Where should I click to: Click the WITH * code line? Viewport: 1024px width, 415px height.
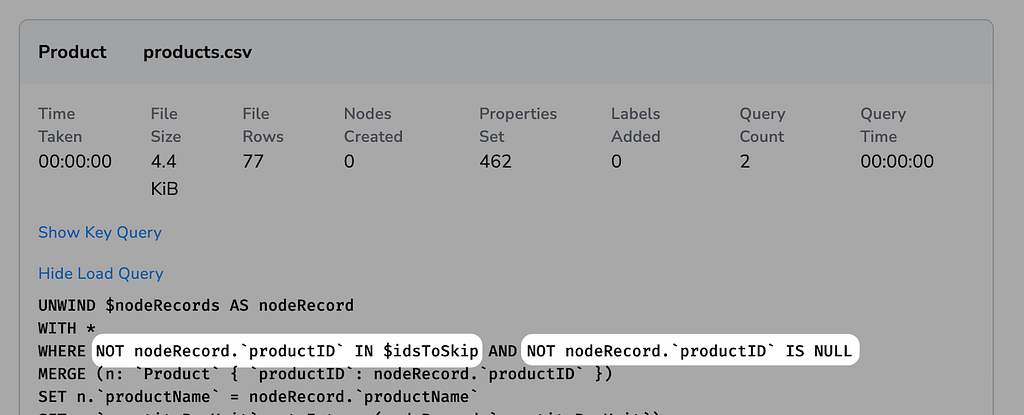click(x=66, y=328)
